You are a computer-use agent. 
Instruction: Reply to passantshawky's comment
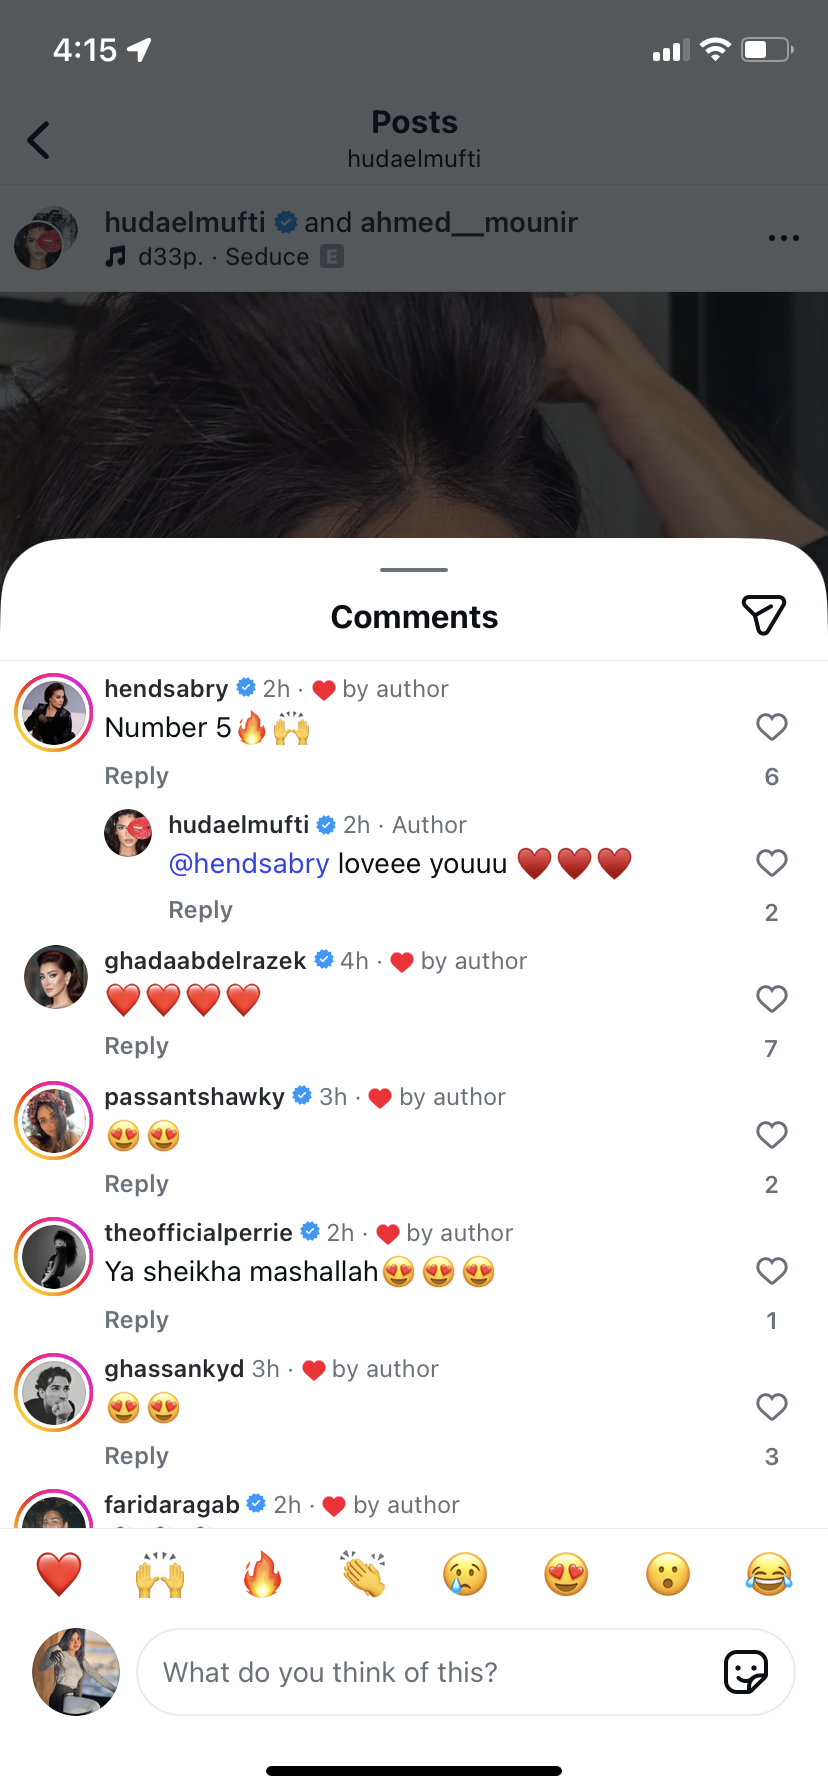137,1184
